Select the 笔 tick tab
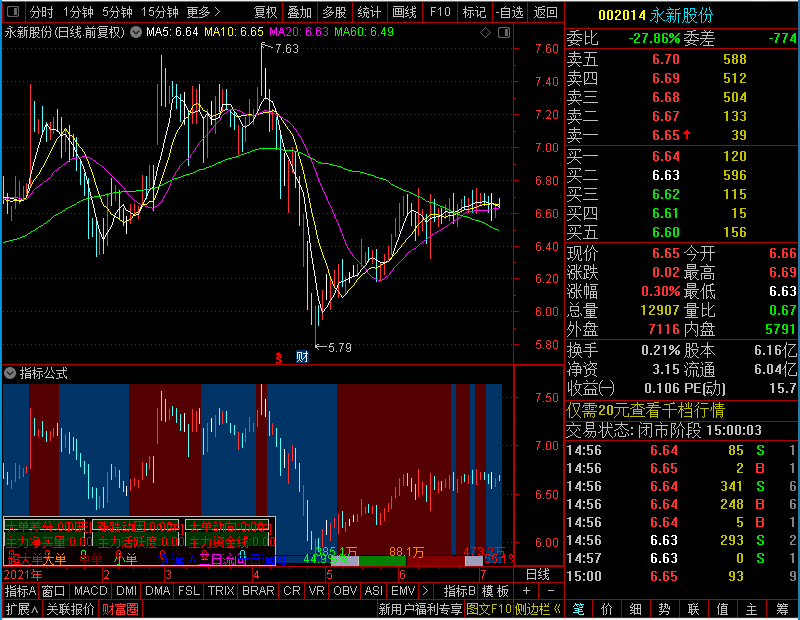The height and width of the screenshot is (620, 800). (x=579, y=609)
